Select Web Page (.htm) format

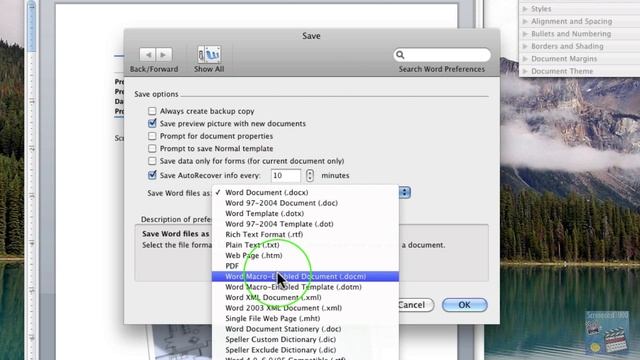click(x=305, y=256)
